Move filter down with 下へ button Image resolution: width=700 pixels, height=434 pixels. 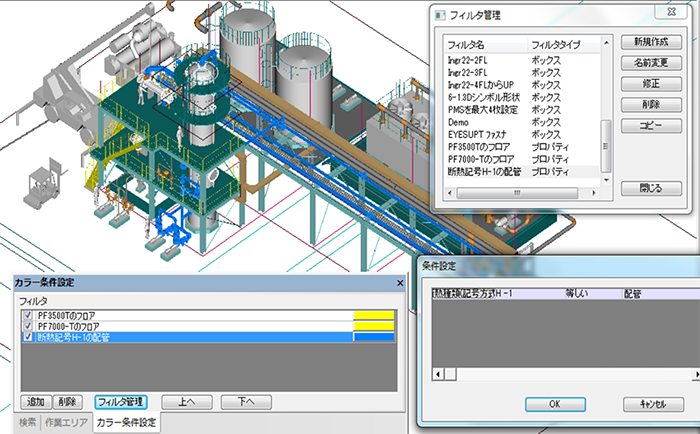246,401
